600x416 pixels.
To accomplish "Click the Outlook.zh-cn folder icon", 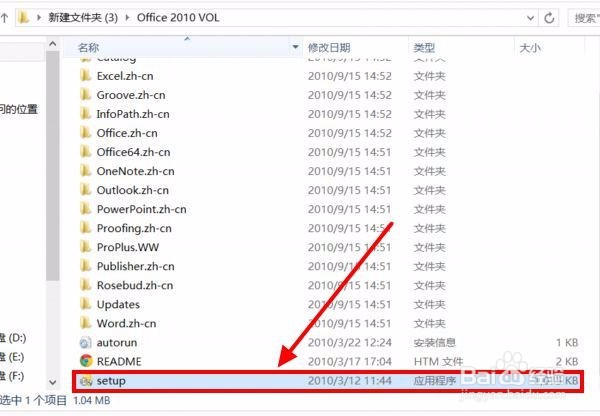I will (86, 190).
